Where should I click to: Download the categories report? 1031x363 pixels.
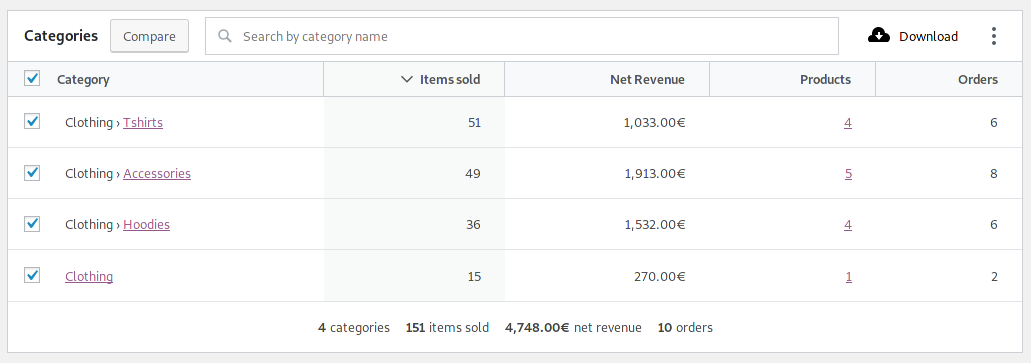coord(913,36)
